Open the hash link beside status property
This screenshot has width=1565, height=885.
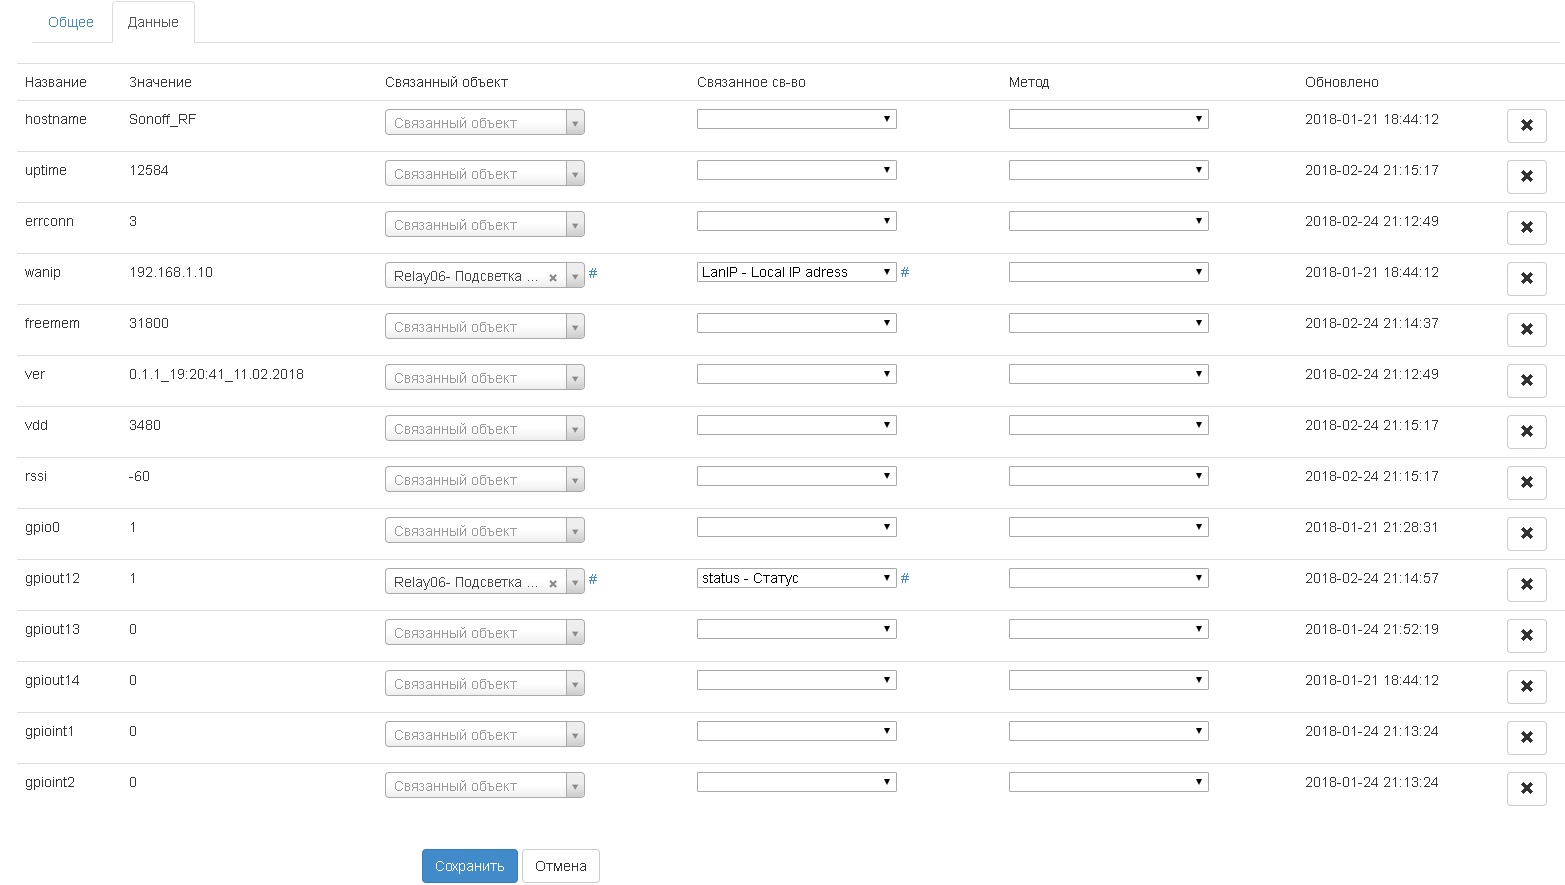[905, 578]
